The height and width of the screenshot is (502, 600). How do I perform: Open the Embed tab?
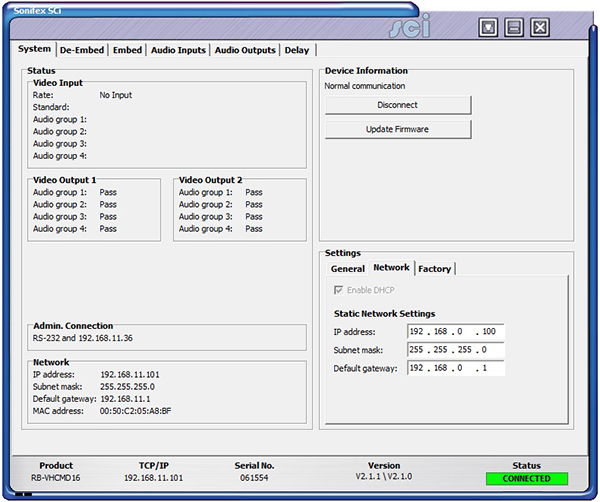[127, 50]
